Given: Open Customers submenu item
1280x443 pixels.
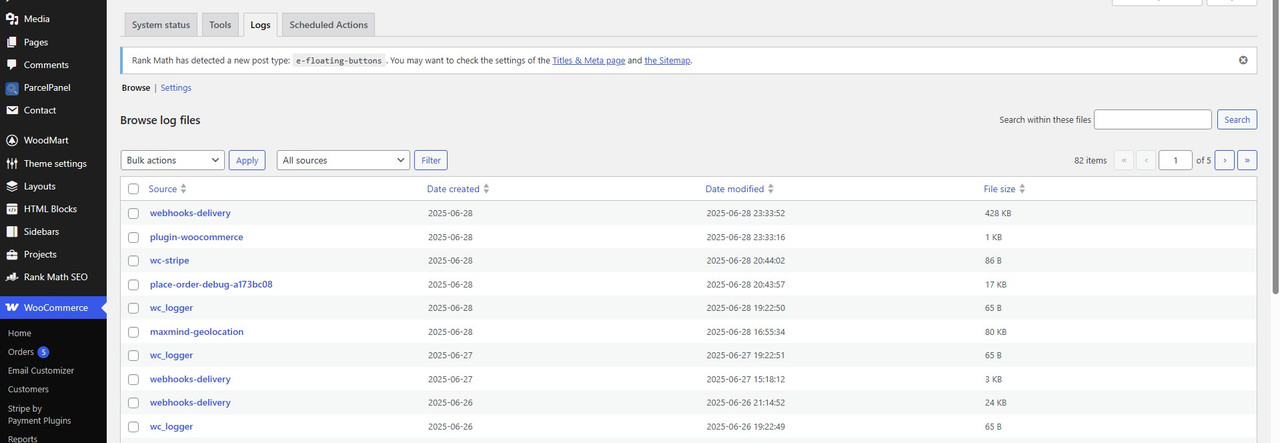Looking at the screenshot, I should [x=28, y=389].
